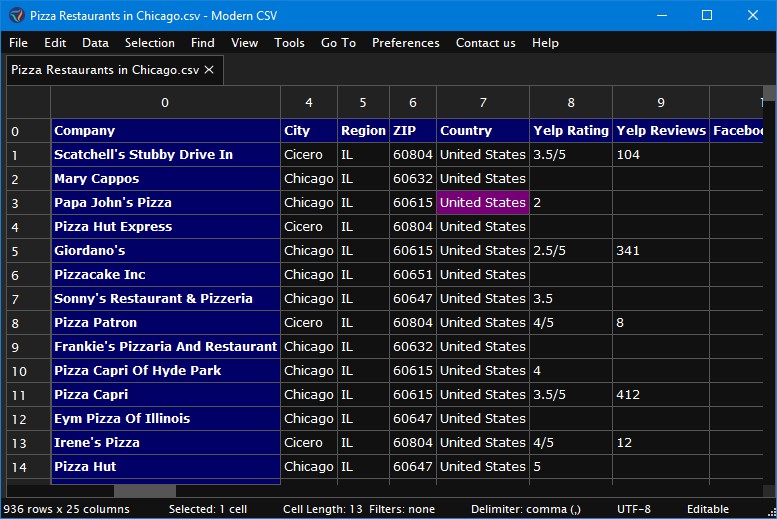777x519 pixels.
Task: Close the Pizza Restaurants in Chicago.csv tab
Action: tap(209, 70)
